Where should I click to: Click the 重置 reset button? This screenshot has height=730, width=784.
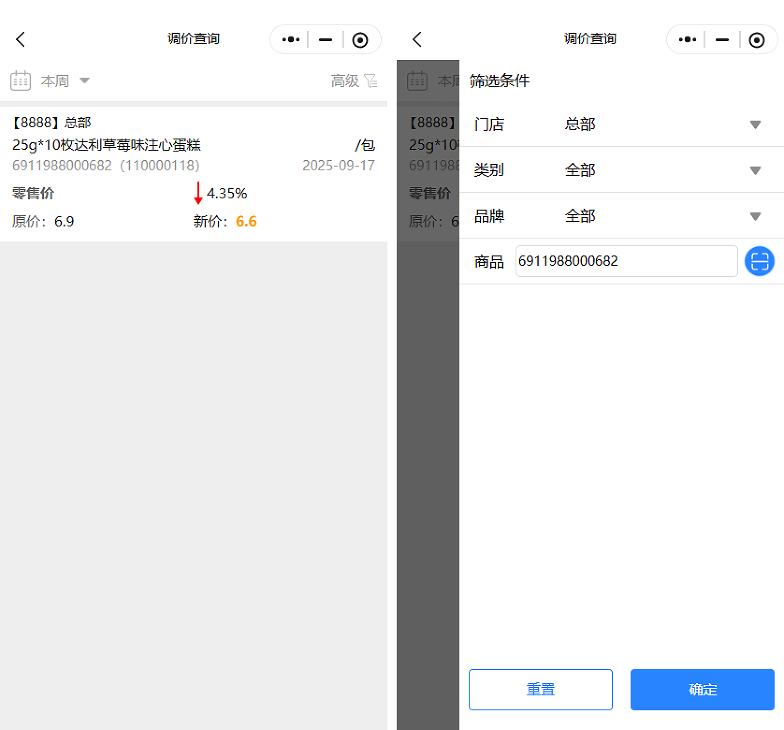[541, 689]
